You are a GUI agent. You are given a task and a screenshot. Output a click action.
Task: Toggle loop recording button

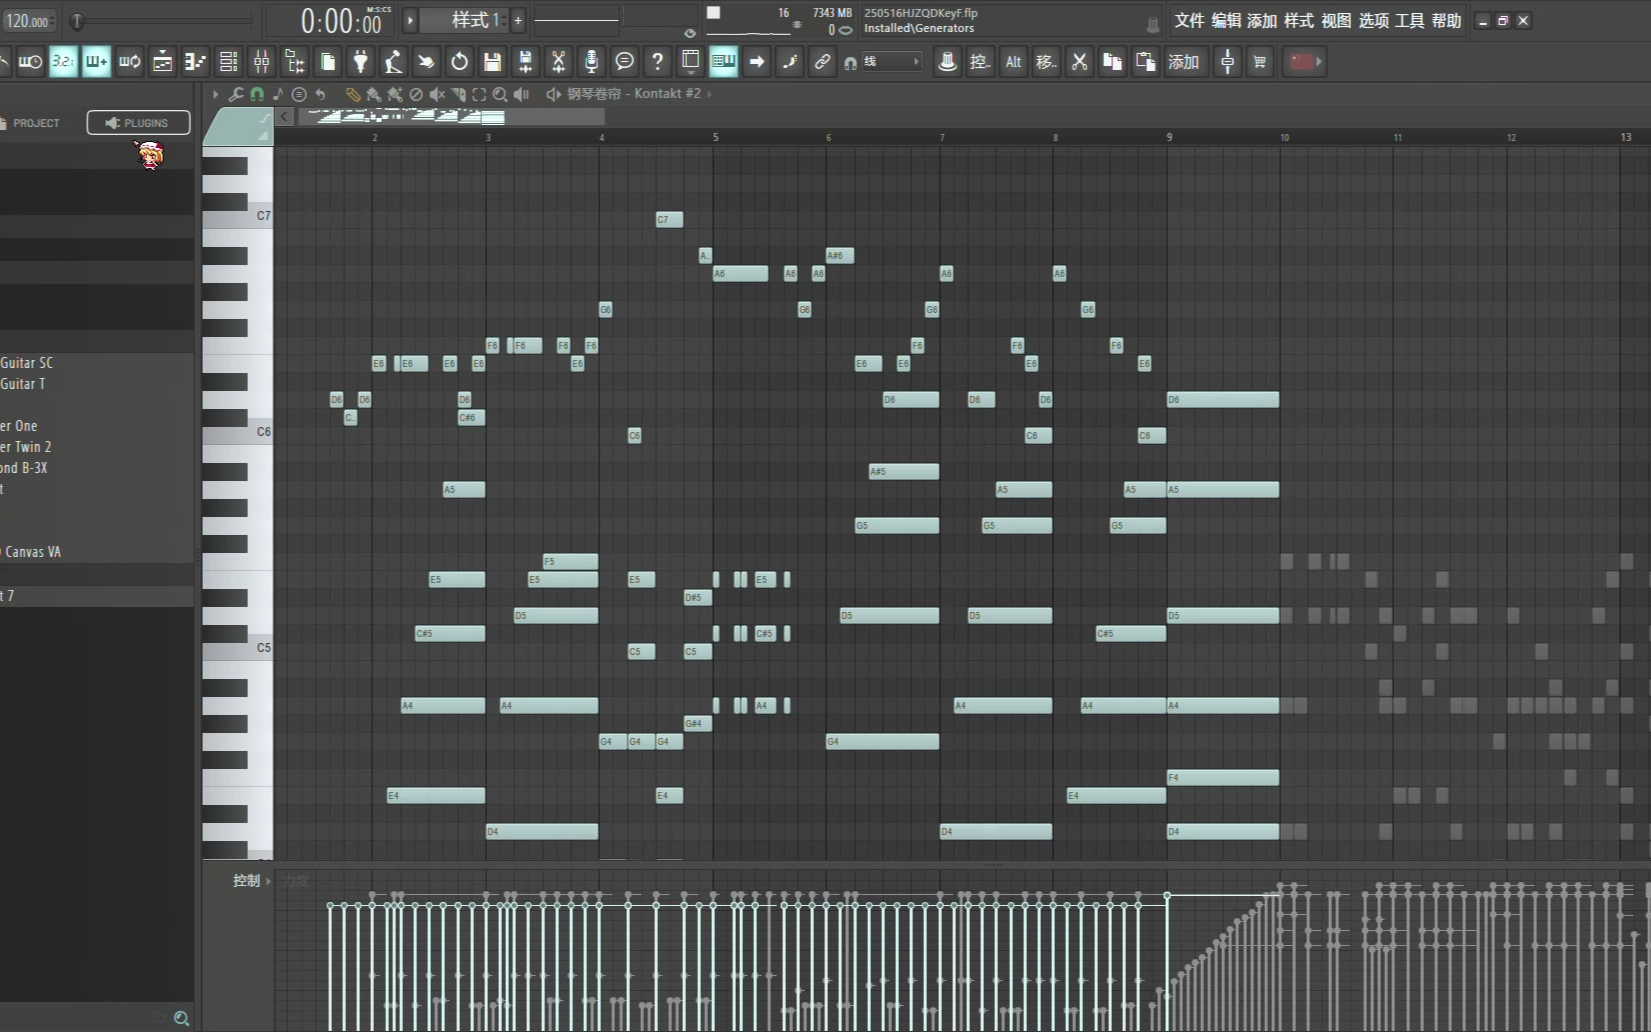point(129,62)
